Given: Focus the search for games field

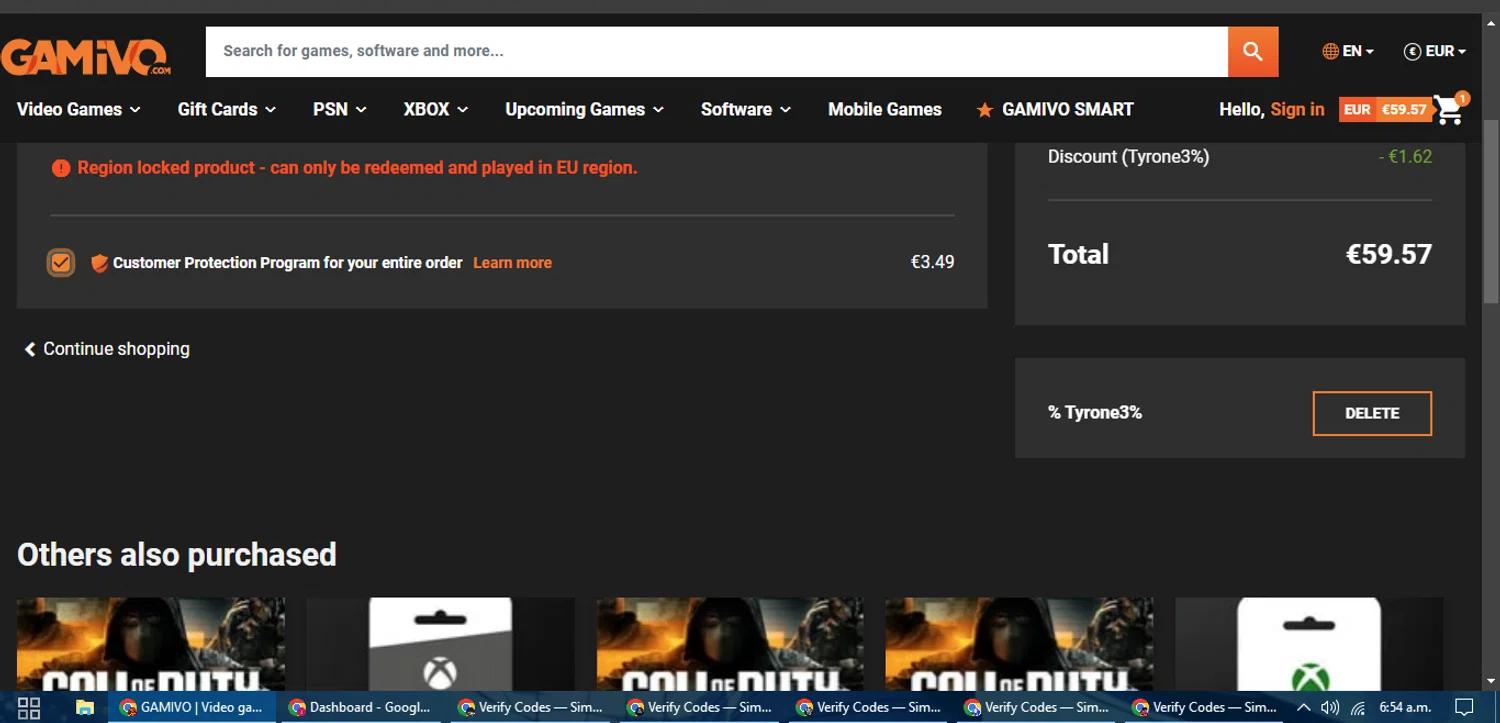Looking at the screenshot, I should (715, 51).
